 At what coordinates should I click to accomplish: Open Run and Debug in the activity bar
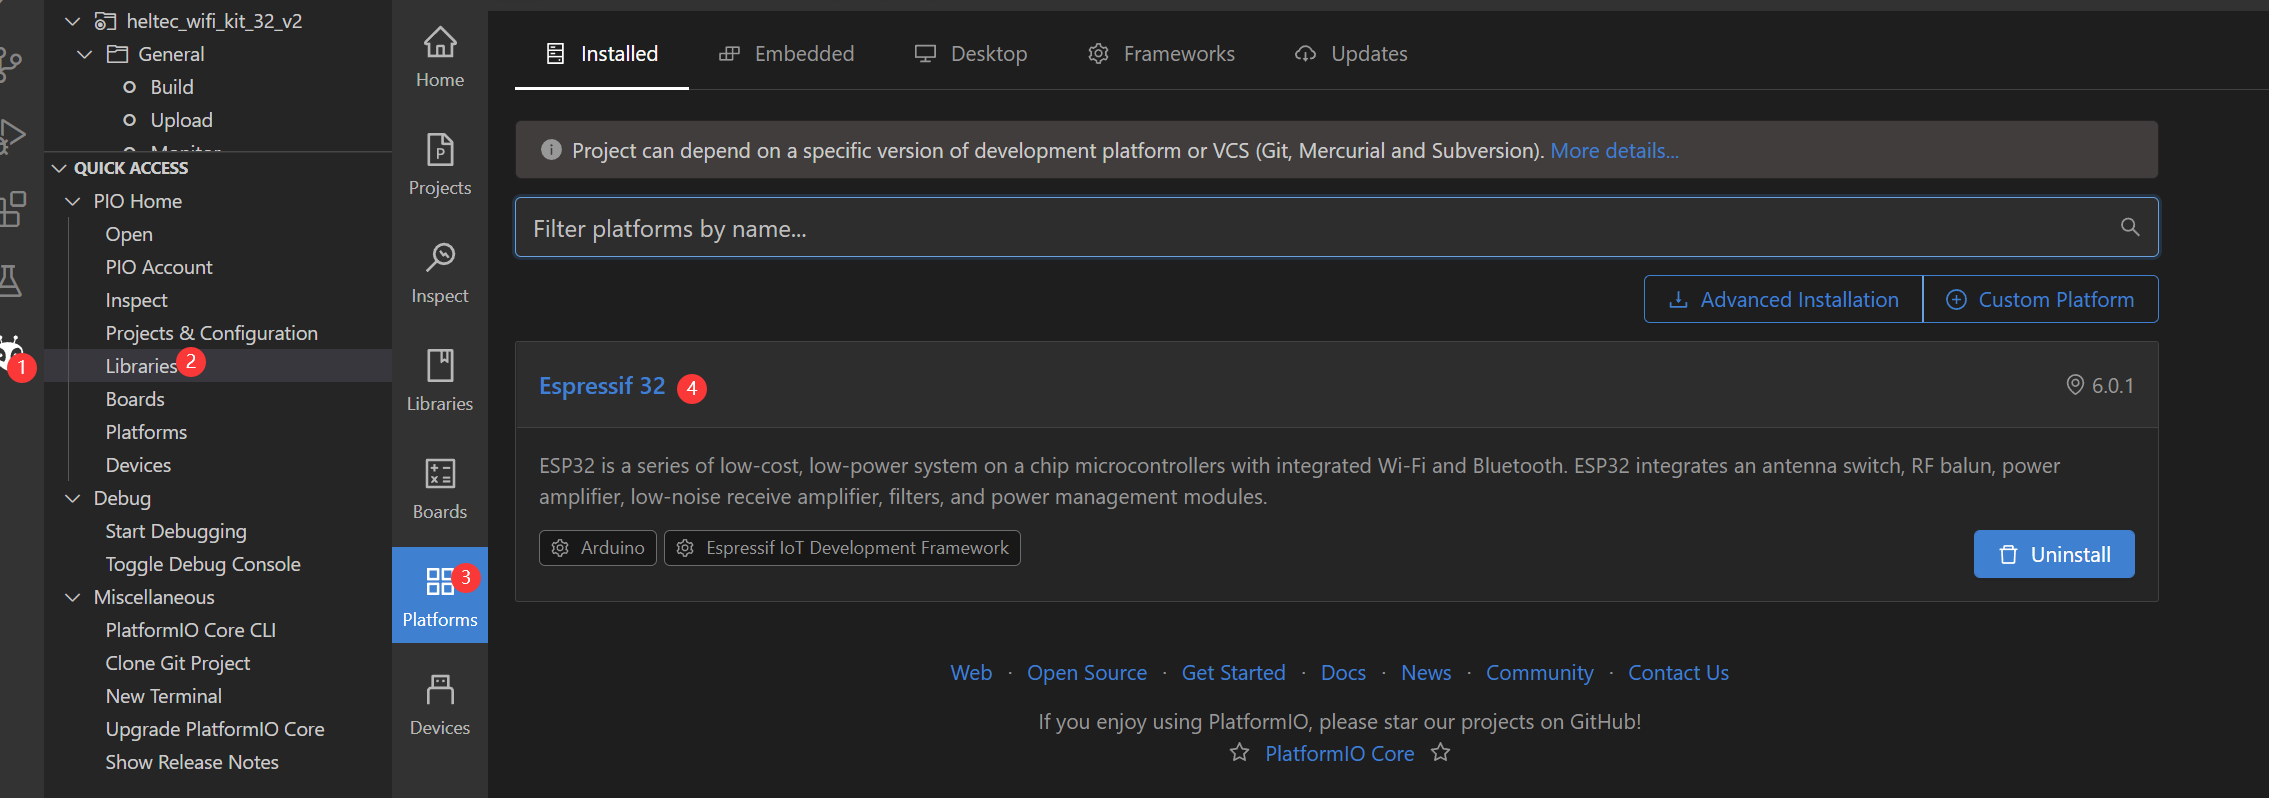(11, 135)
